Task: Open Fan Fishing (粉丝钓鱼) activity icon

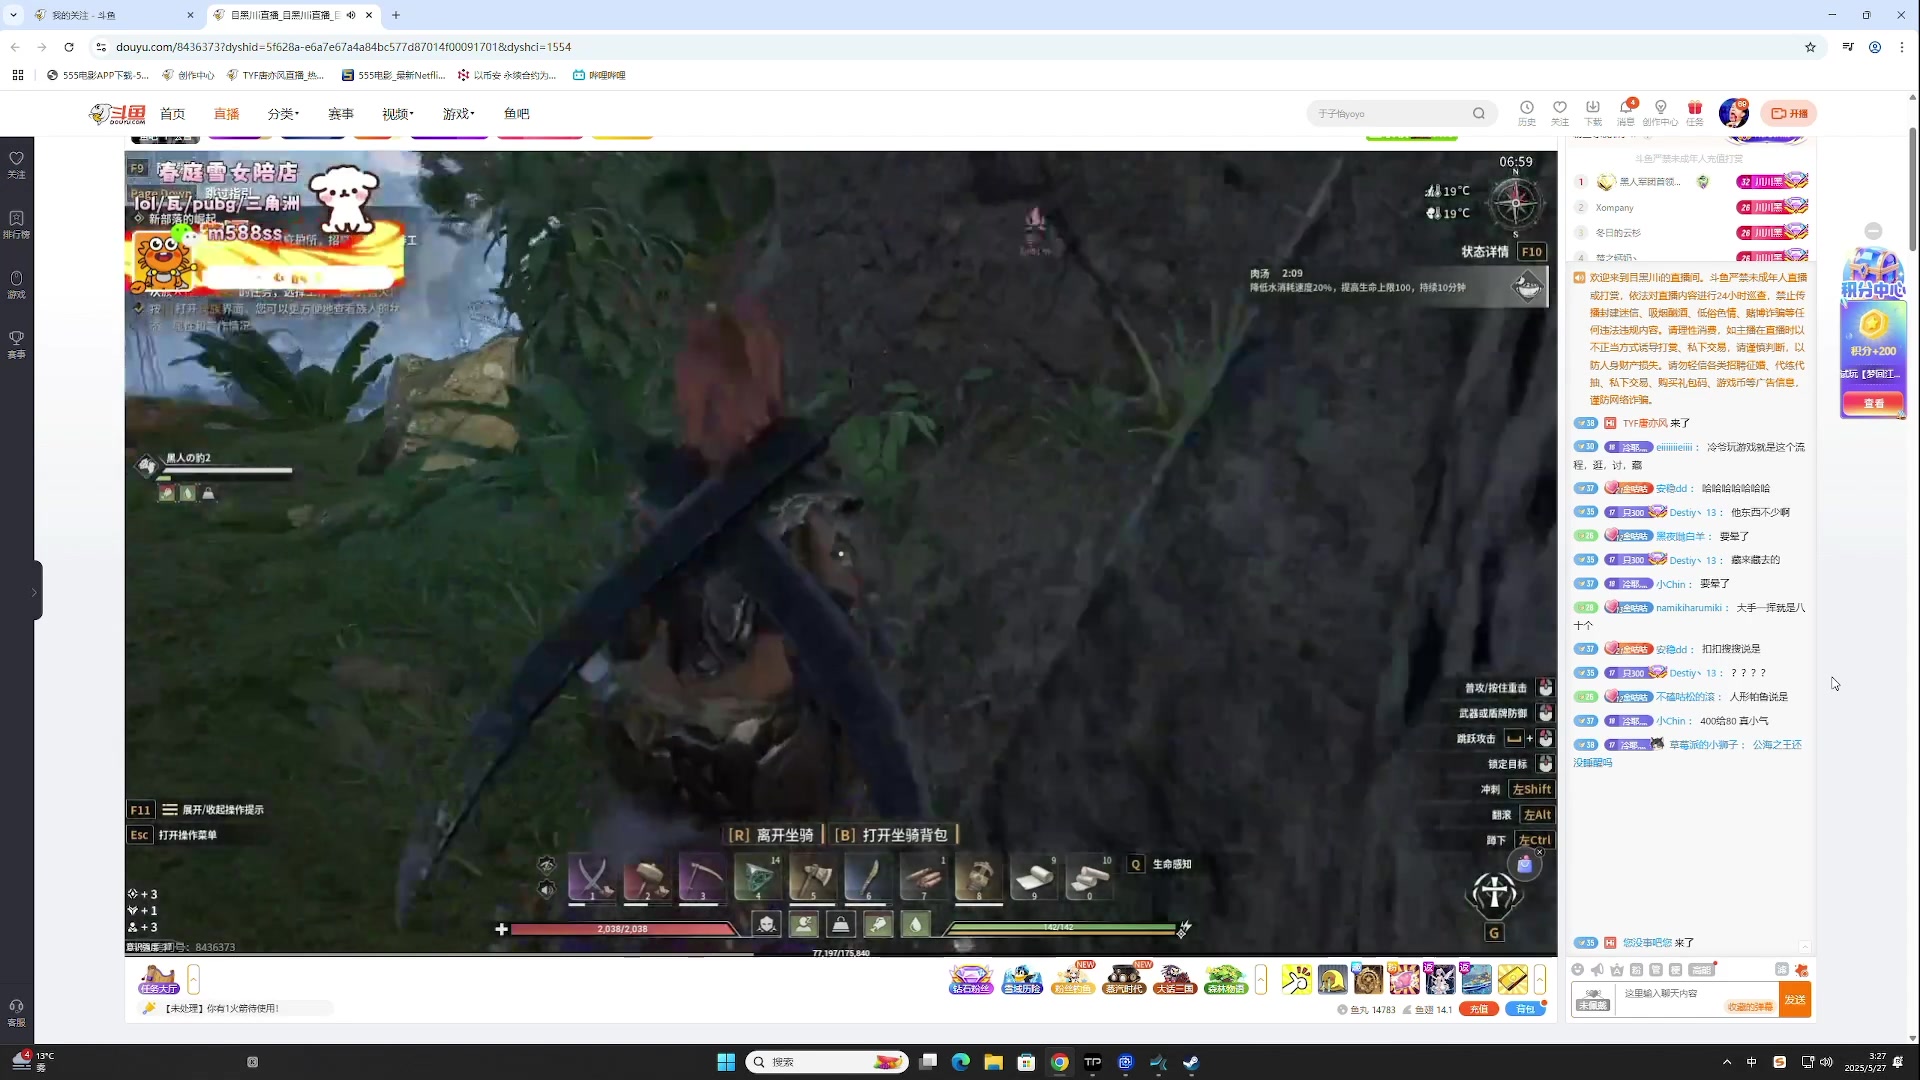Action: click(x=1073, y=979)
